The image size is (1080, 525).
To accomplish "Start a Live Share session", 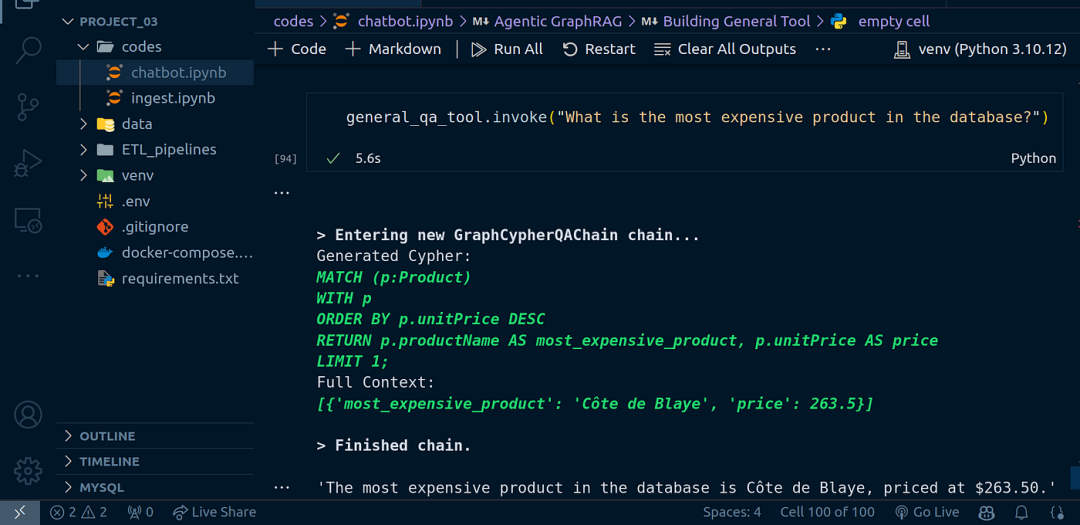I will point(214,512).
